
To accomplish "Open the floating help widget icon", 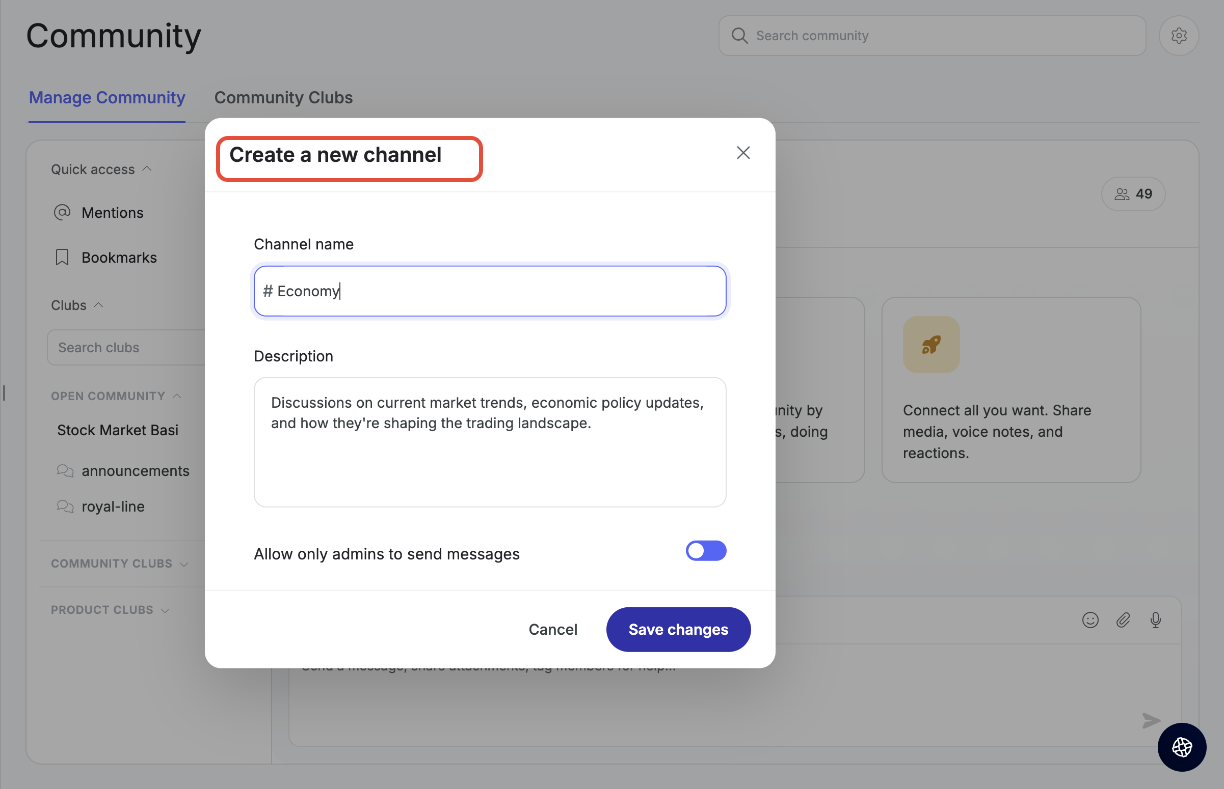I will [x=1182, y=747].
